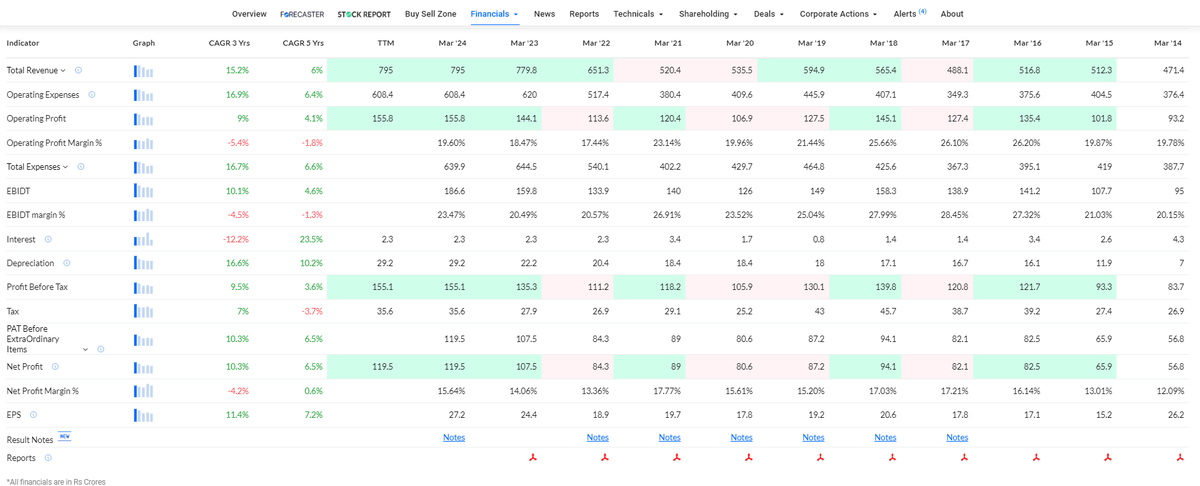Open the EBIDT margin % bar graph
Image resolution: width=1200 pixels, height=486 pixels.
click(x=143, y=215)
